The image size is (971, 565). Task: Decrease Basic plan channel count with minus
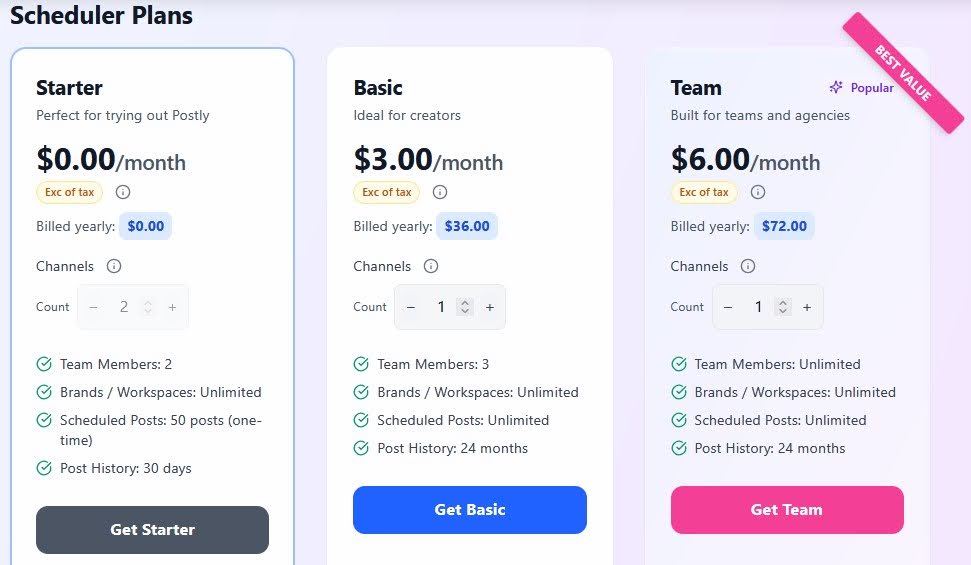click(x=411, y=307)
